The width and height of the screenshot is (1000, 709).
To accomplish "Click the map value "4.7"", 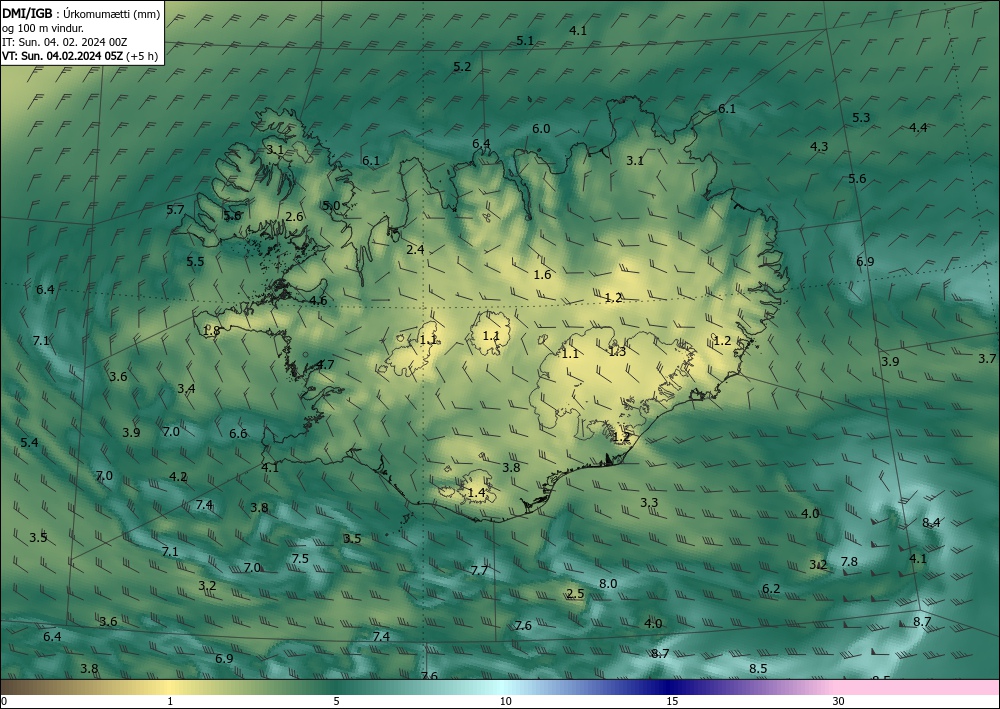I will (x=325, y=365).
